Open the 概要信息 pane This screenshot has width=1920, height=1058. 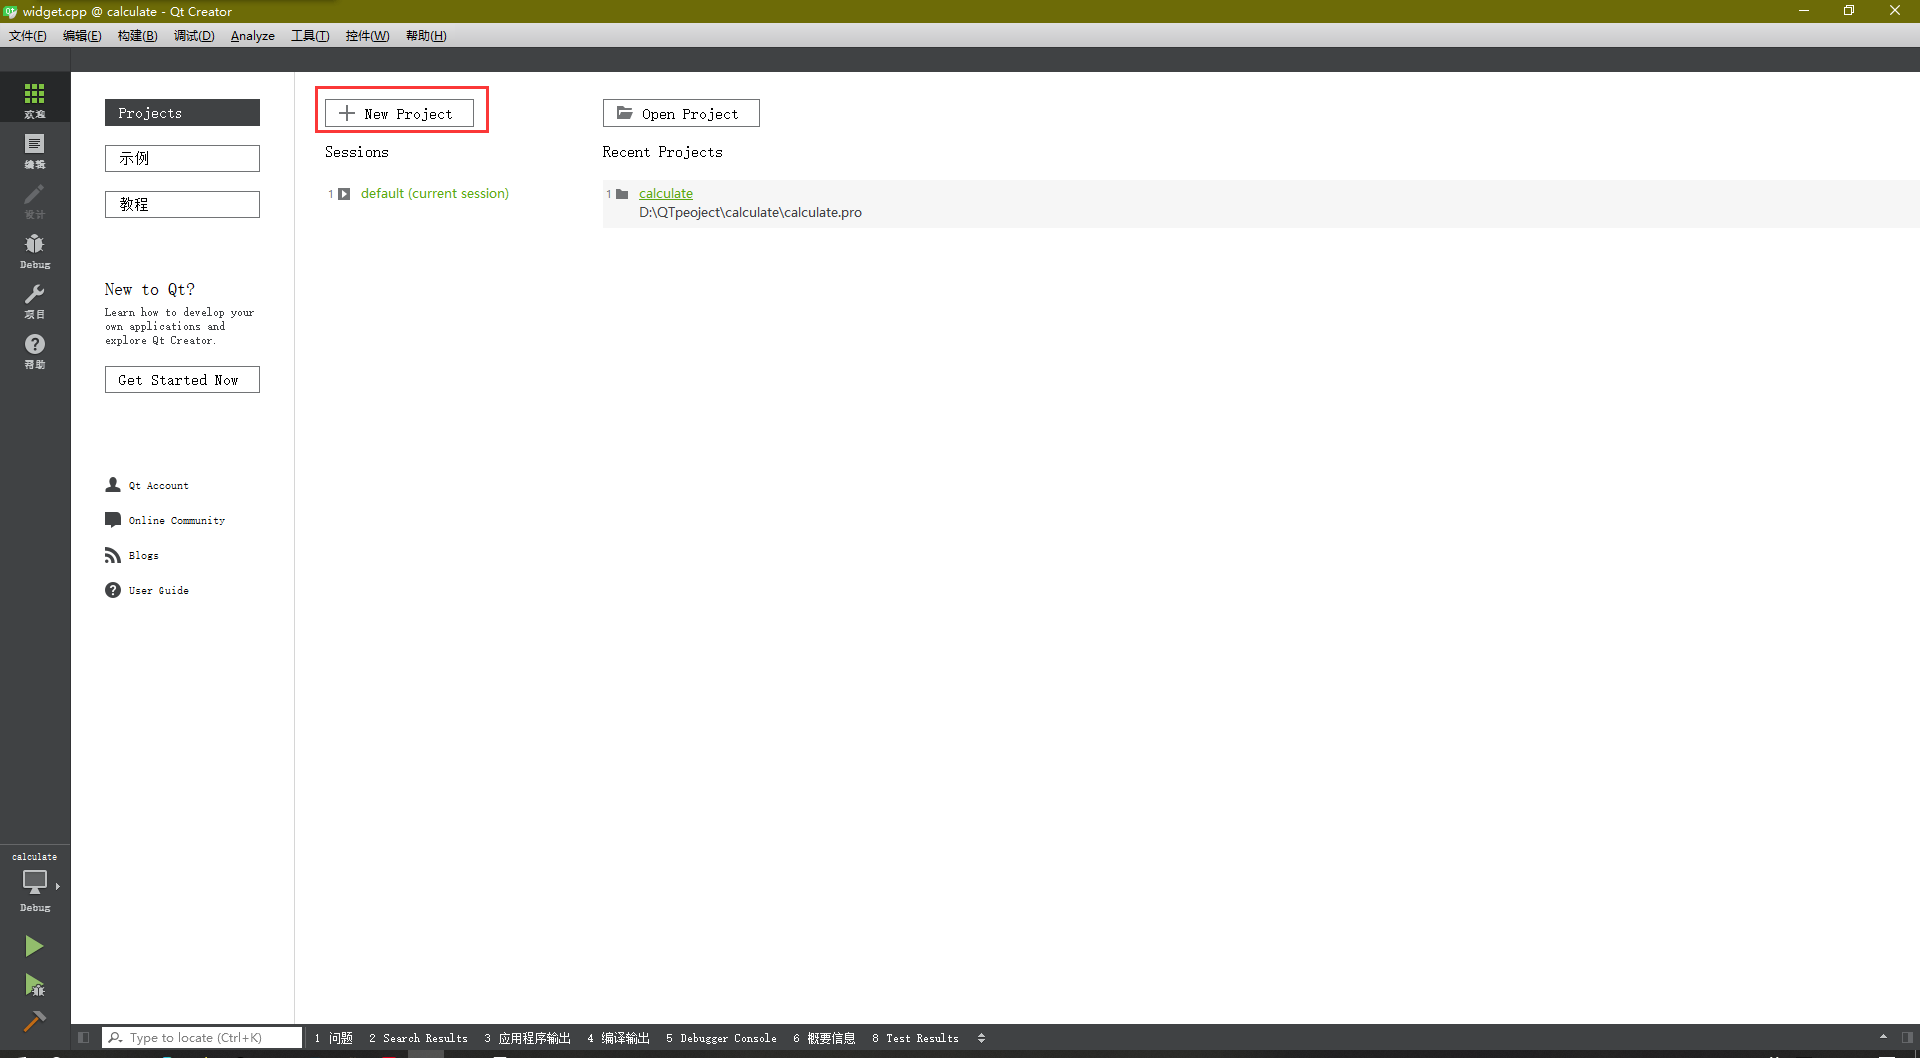click(x=824, y=1038)
